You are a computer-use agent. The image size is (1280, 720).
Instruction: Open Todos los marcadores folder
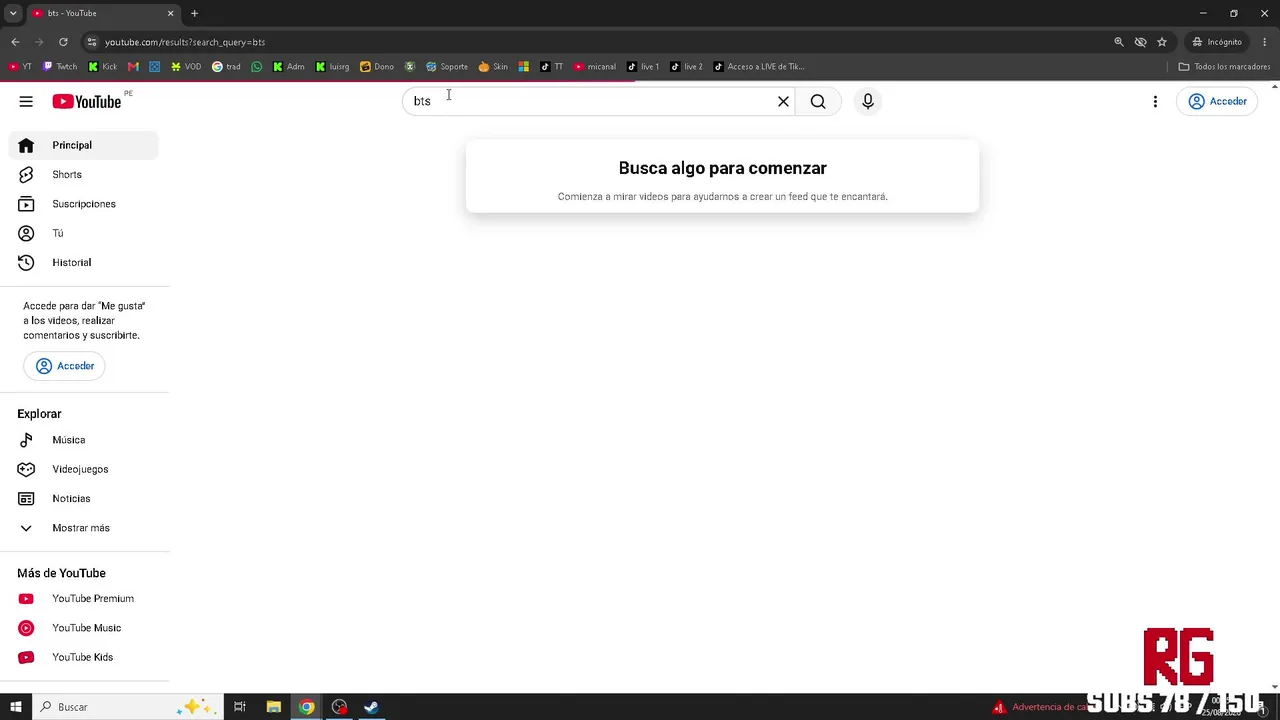tap(1224, 67)
